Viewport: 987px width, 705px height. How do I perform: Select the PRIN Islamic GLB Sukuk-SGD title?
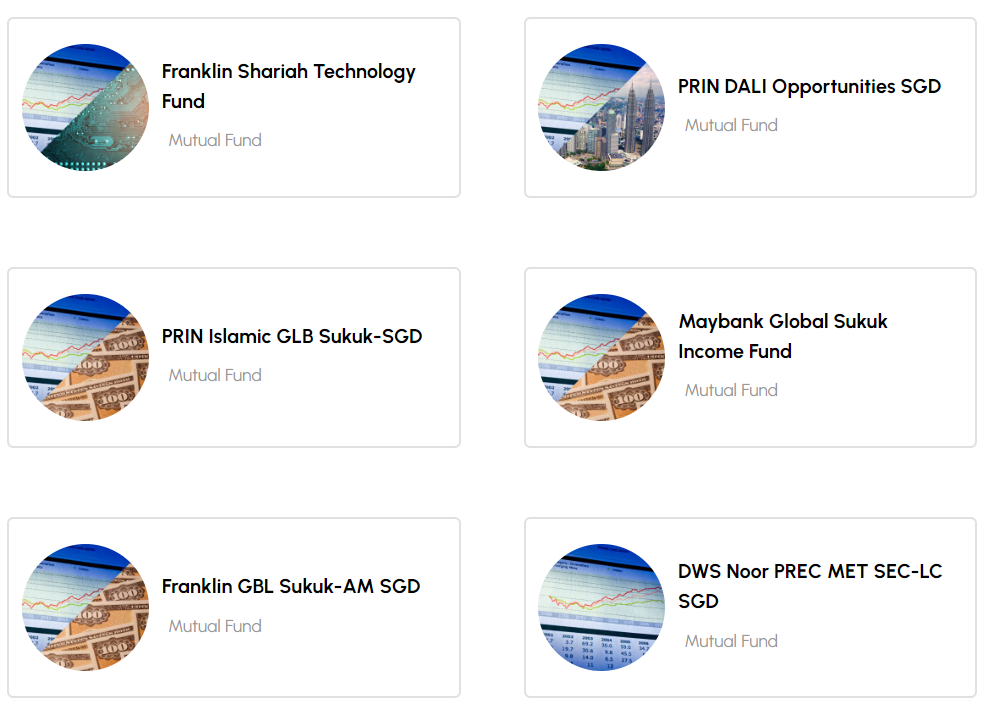pyautogui.click(x=292, y=336)
